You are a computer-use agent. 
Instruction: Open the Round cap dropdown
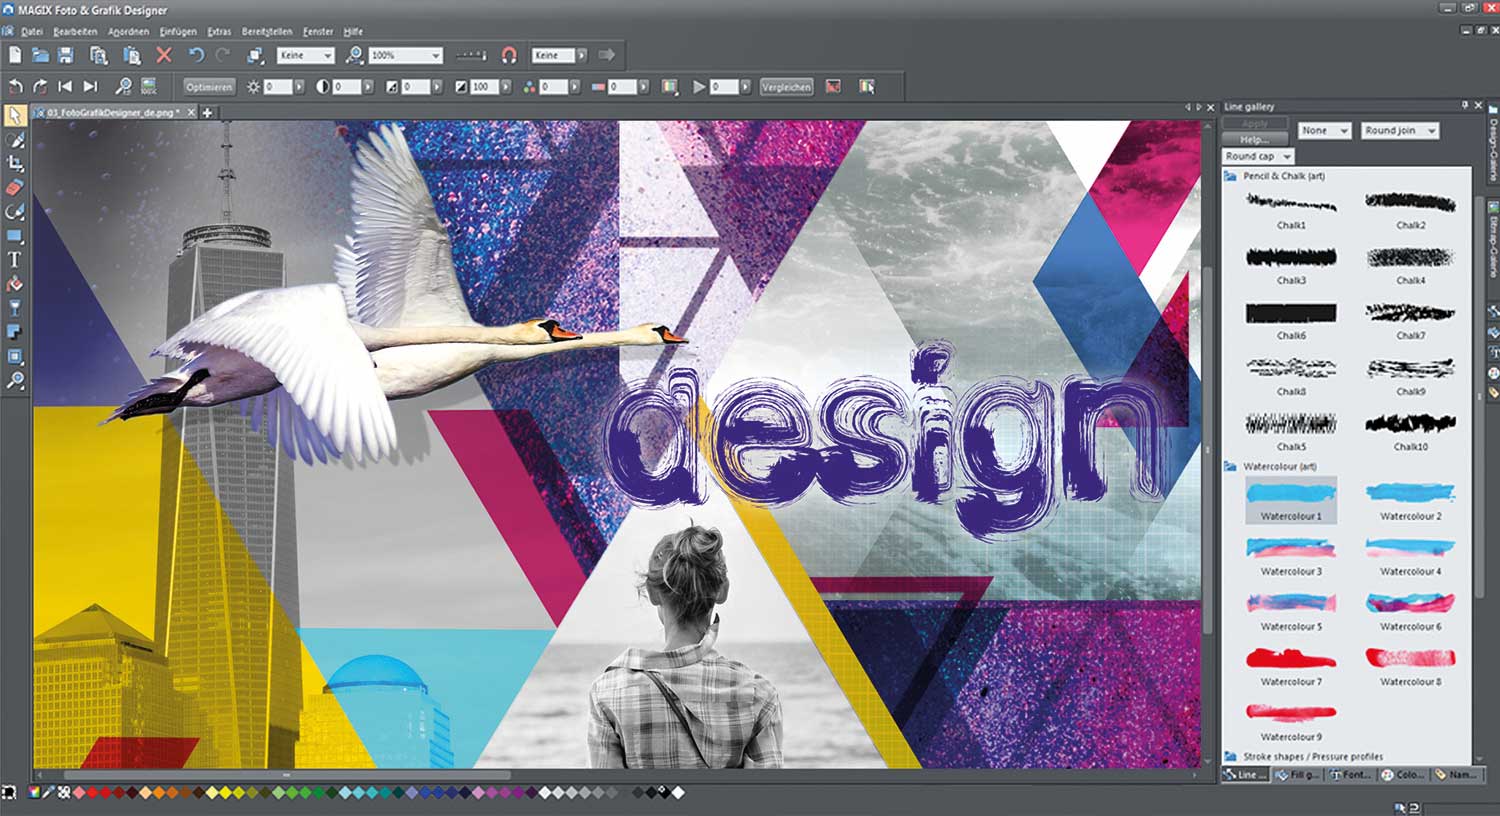coord(1258,156)
